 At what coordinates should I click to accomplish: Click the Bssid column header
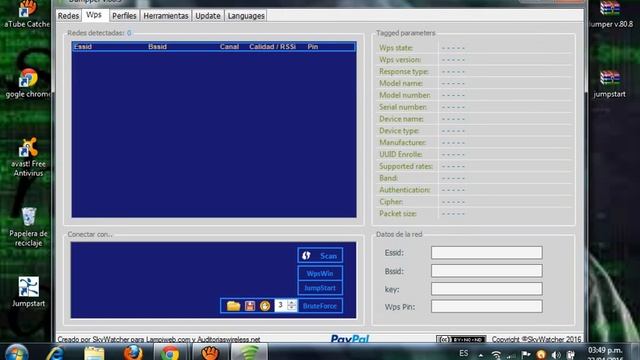pos(158,47)
